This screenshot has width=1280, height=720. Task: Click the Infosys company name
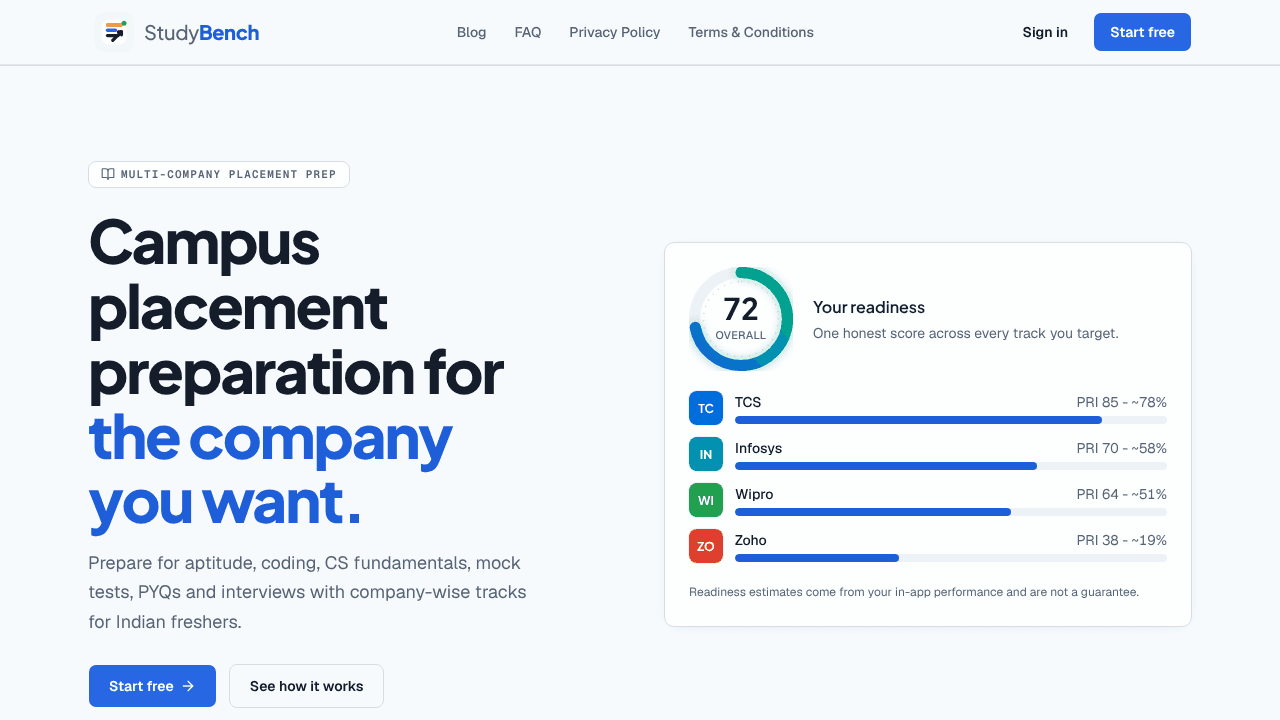(x=759, y=448)
